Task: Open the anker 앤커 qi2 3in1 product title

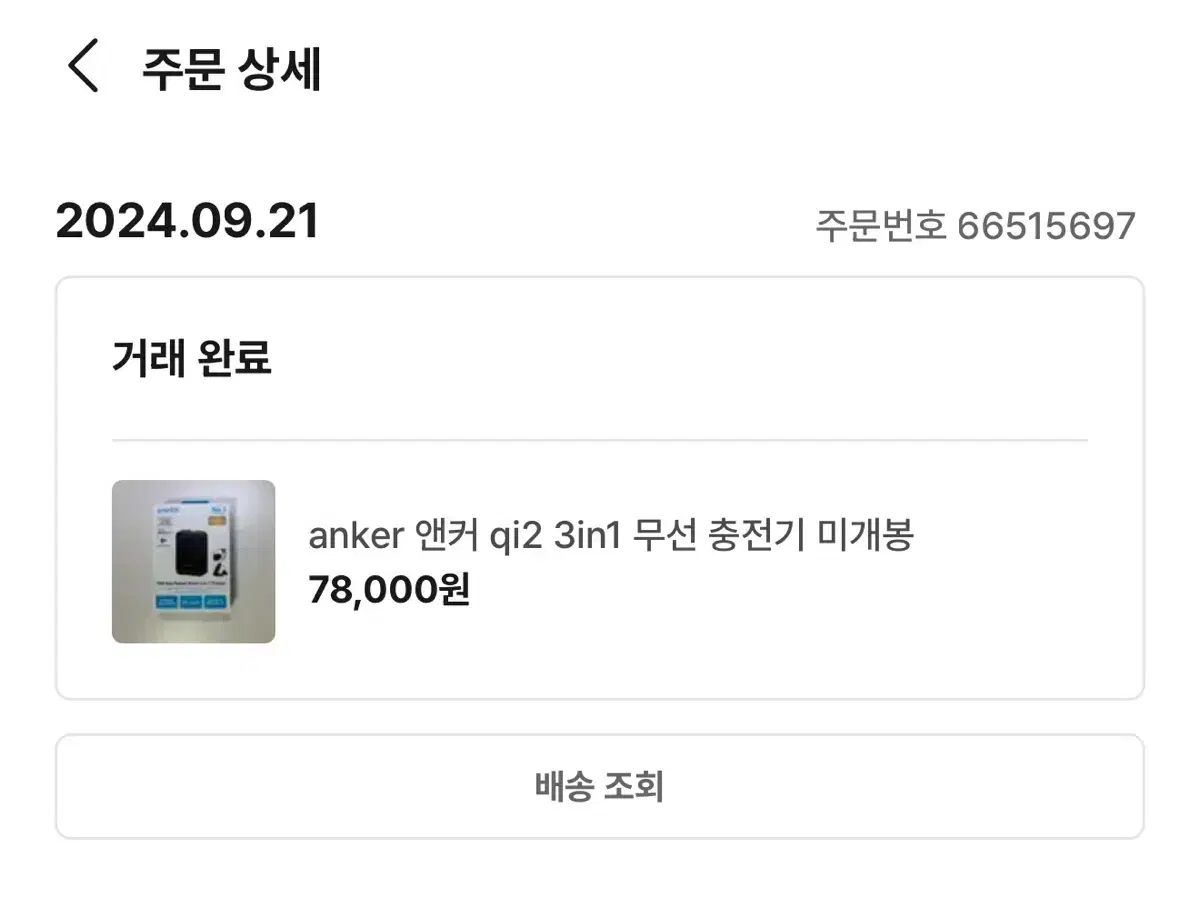Action: [x=610, y=536]
